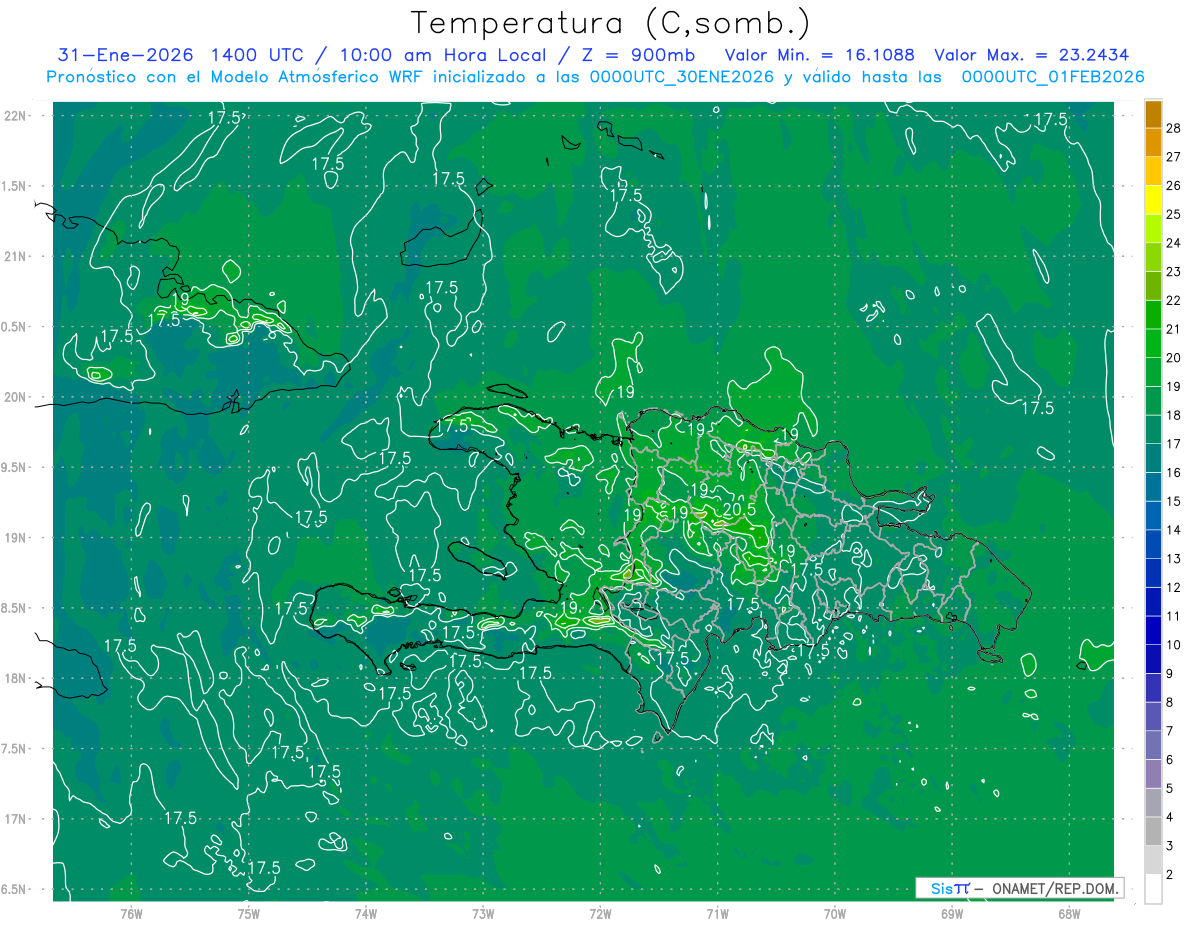The width and height of the screenshot is (1200, 927).
Task: Click the "74W" longitude axis label
Action: [x=366, y=913]
